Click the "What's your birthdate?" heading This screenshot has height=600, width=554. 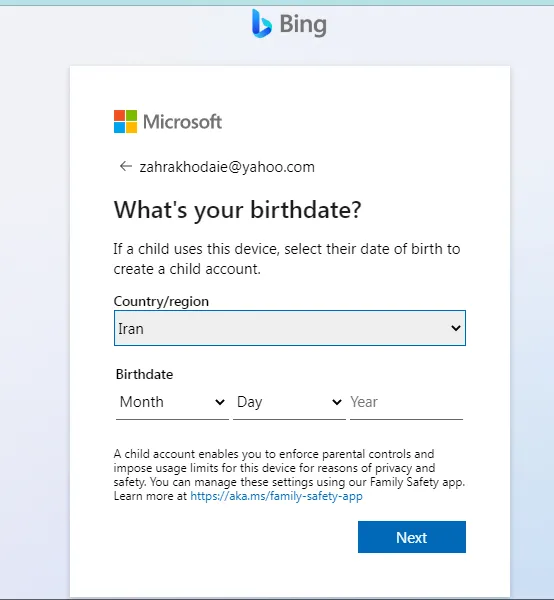pos(237,210)
